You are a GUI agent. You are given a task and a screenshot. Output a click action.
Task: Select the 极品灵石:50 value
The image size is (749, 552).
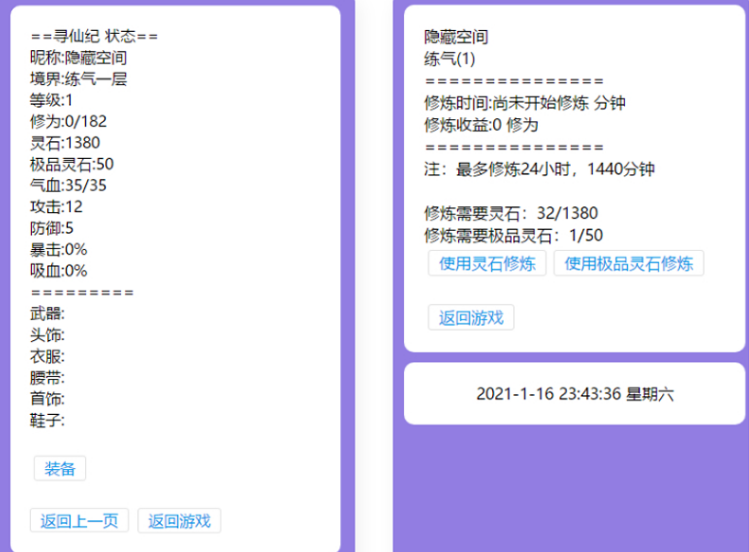72,164
